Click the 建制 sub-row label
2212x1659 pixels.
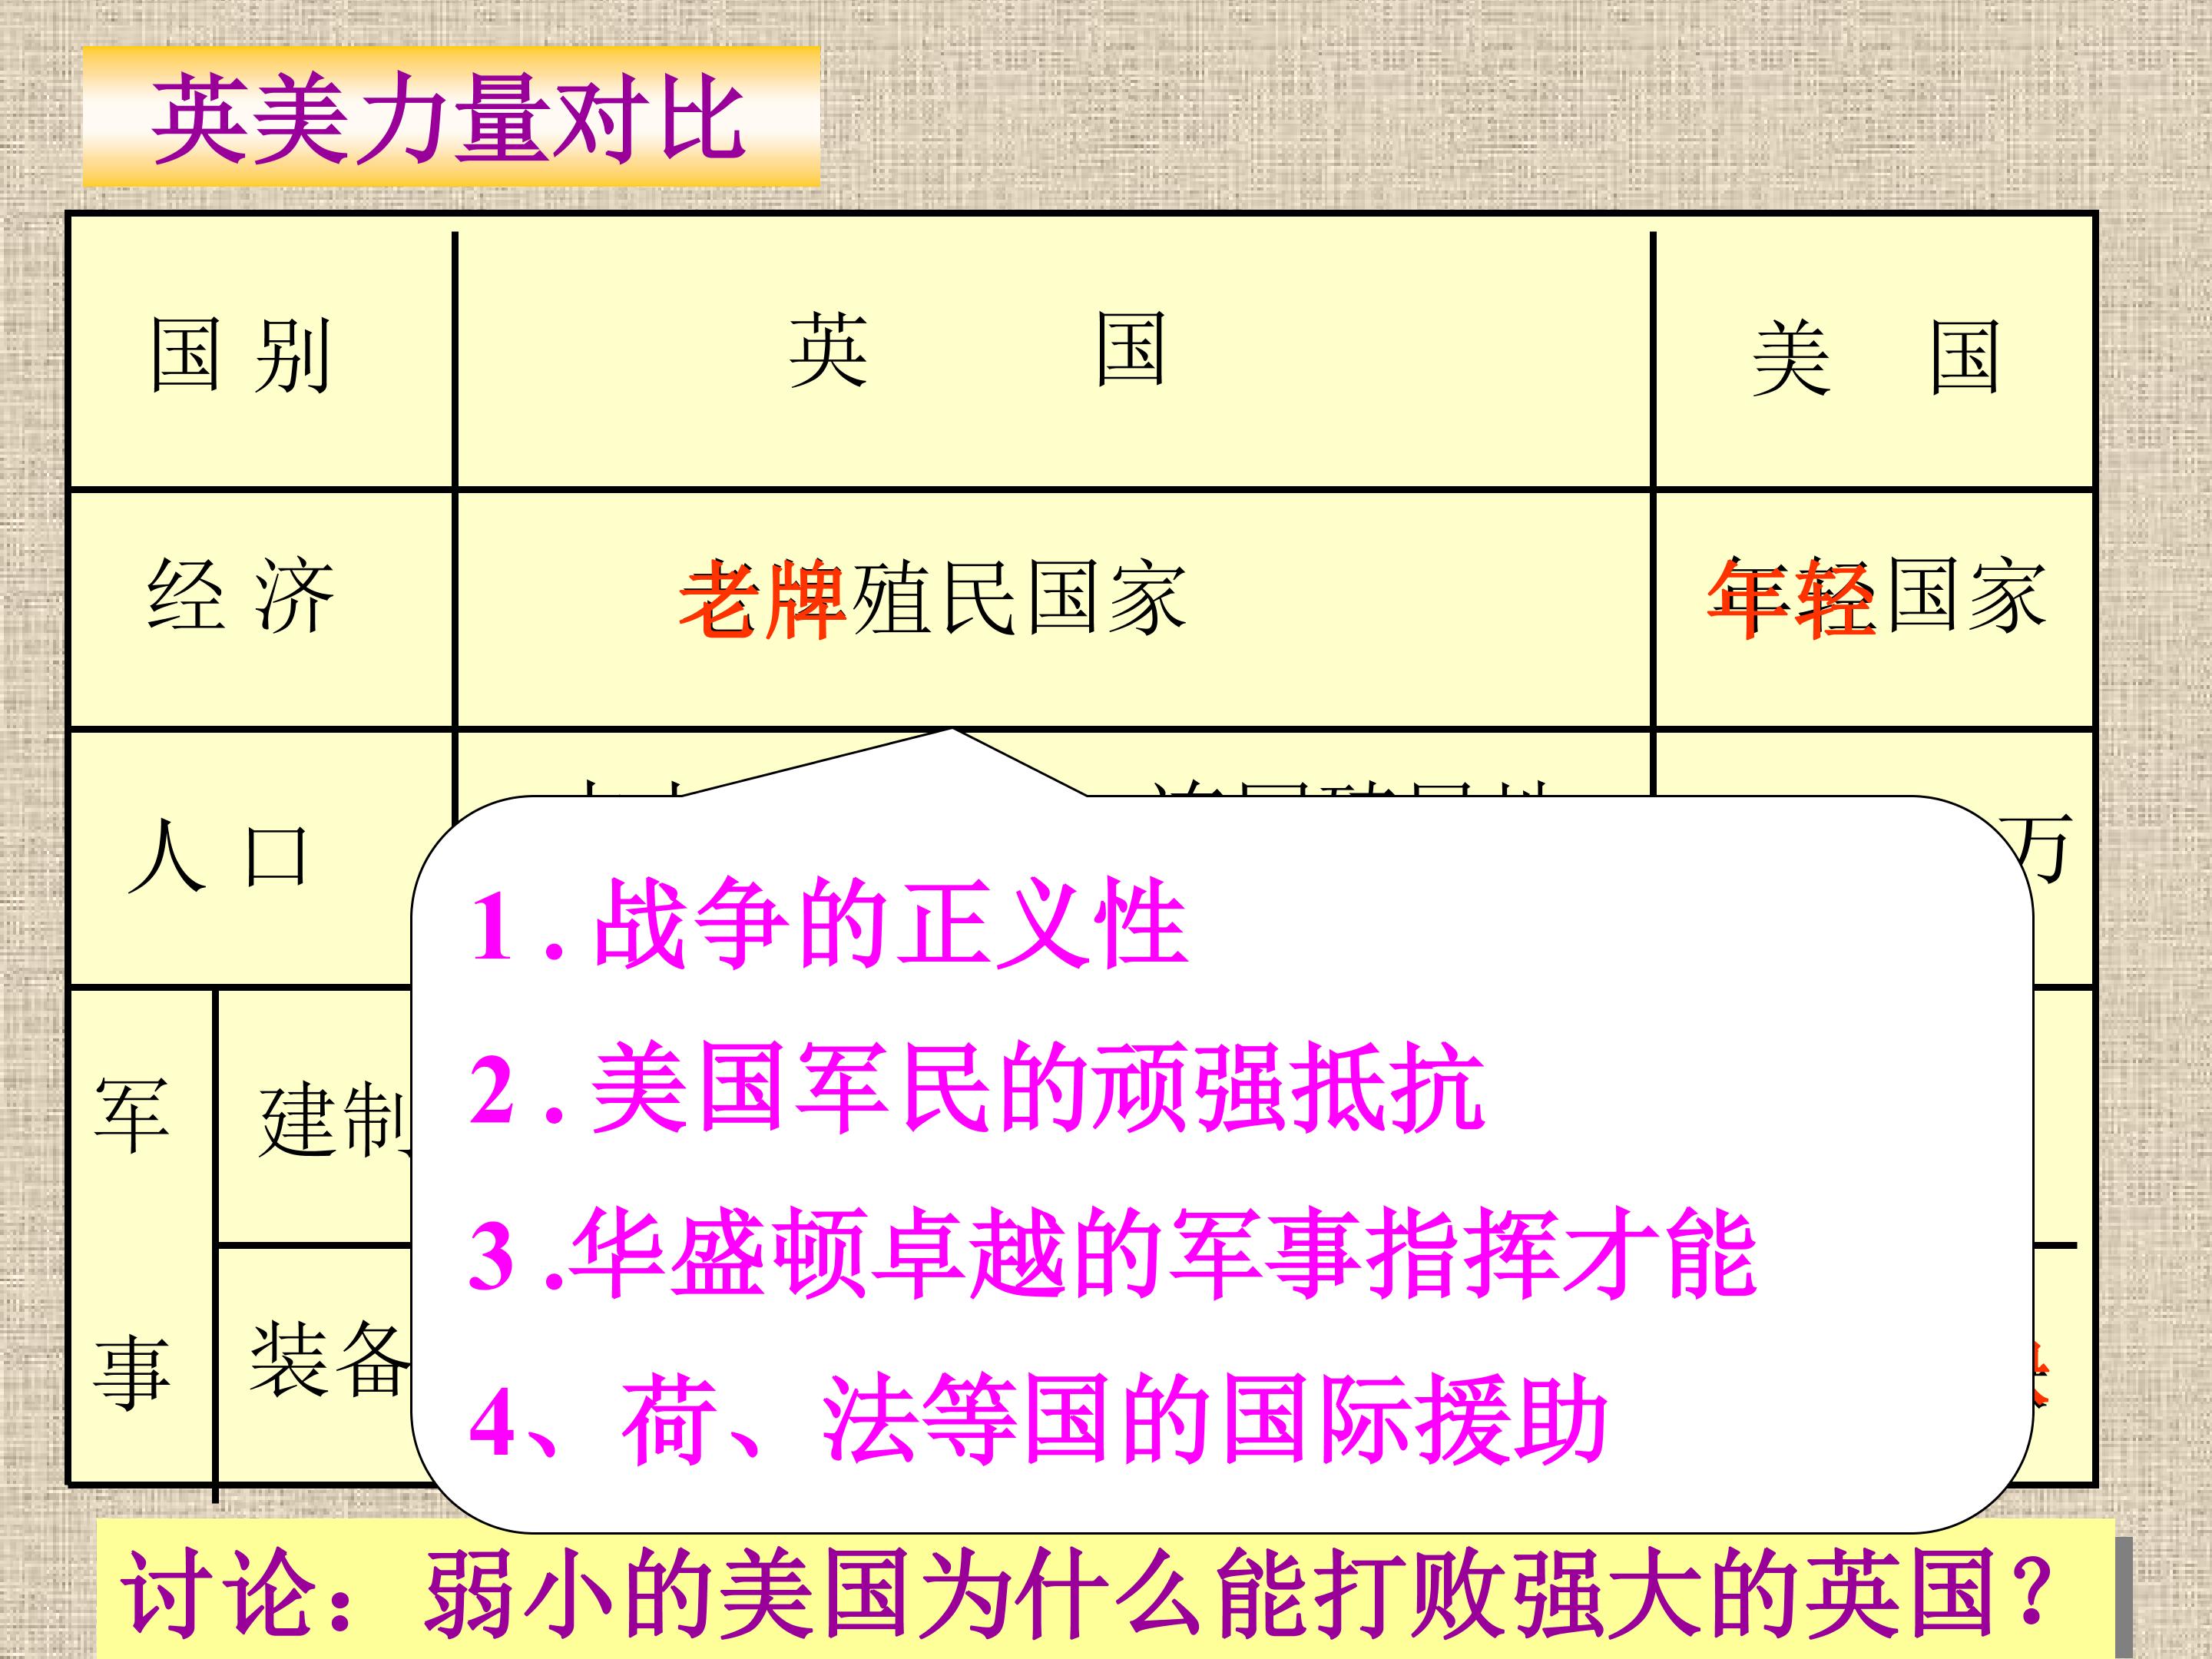coord(335,1120)
